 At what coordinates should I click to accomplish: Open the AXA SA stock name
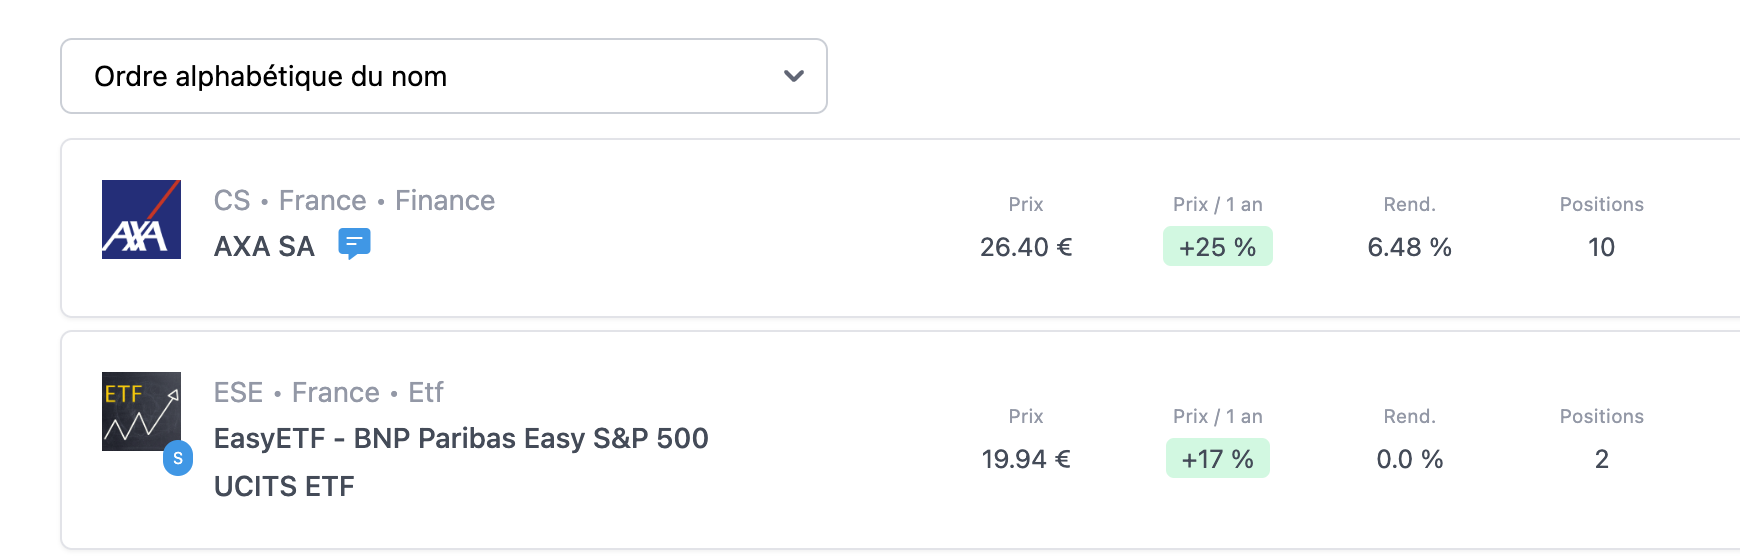[x=264, y=246]
